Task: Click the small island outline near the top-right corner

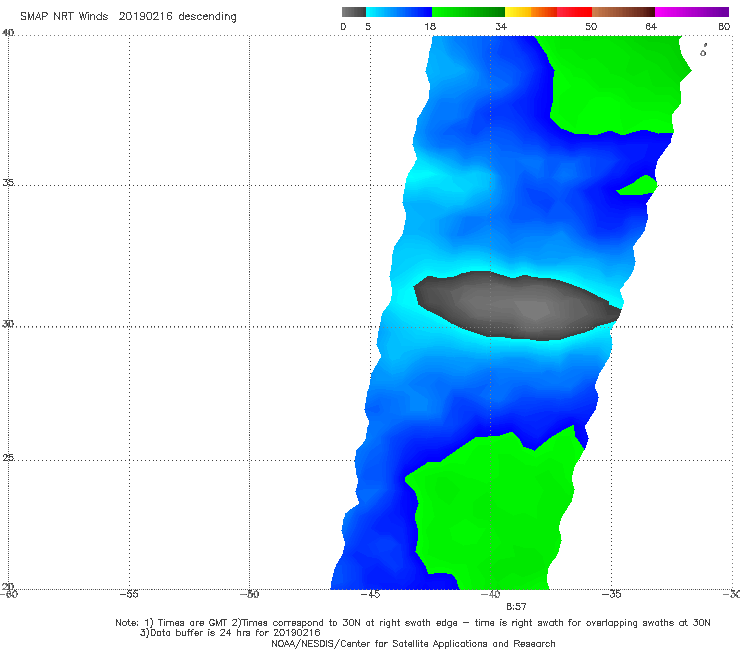Action: tap(703, 51)
